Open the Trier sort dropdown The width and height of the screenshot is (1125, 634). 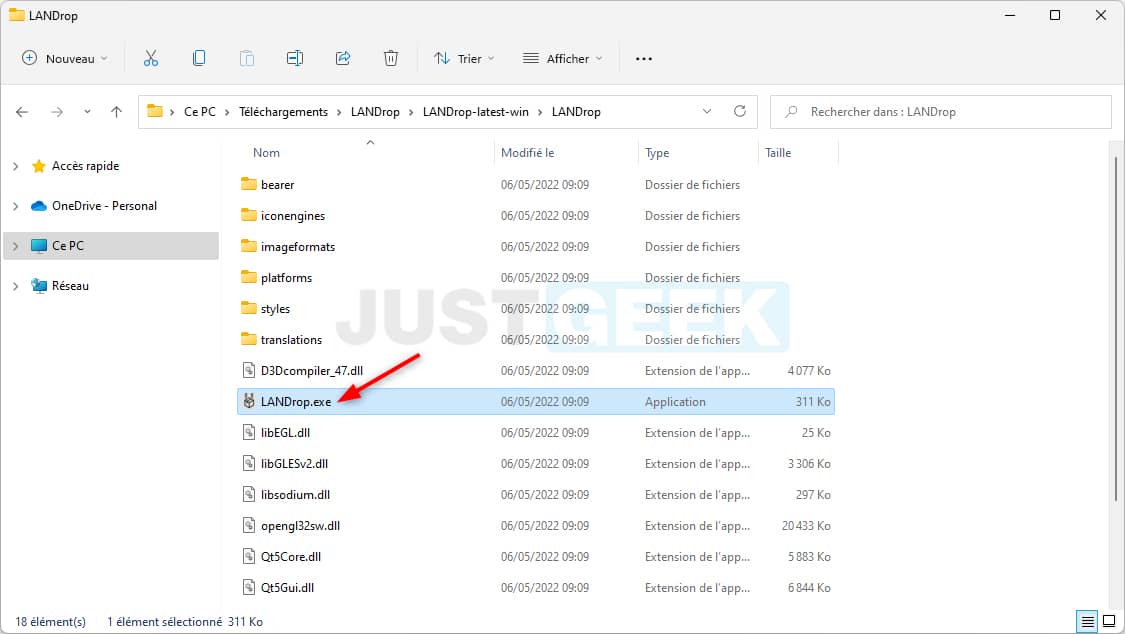coord(464,59)
